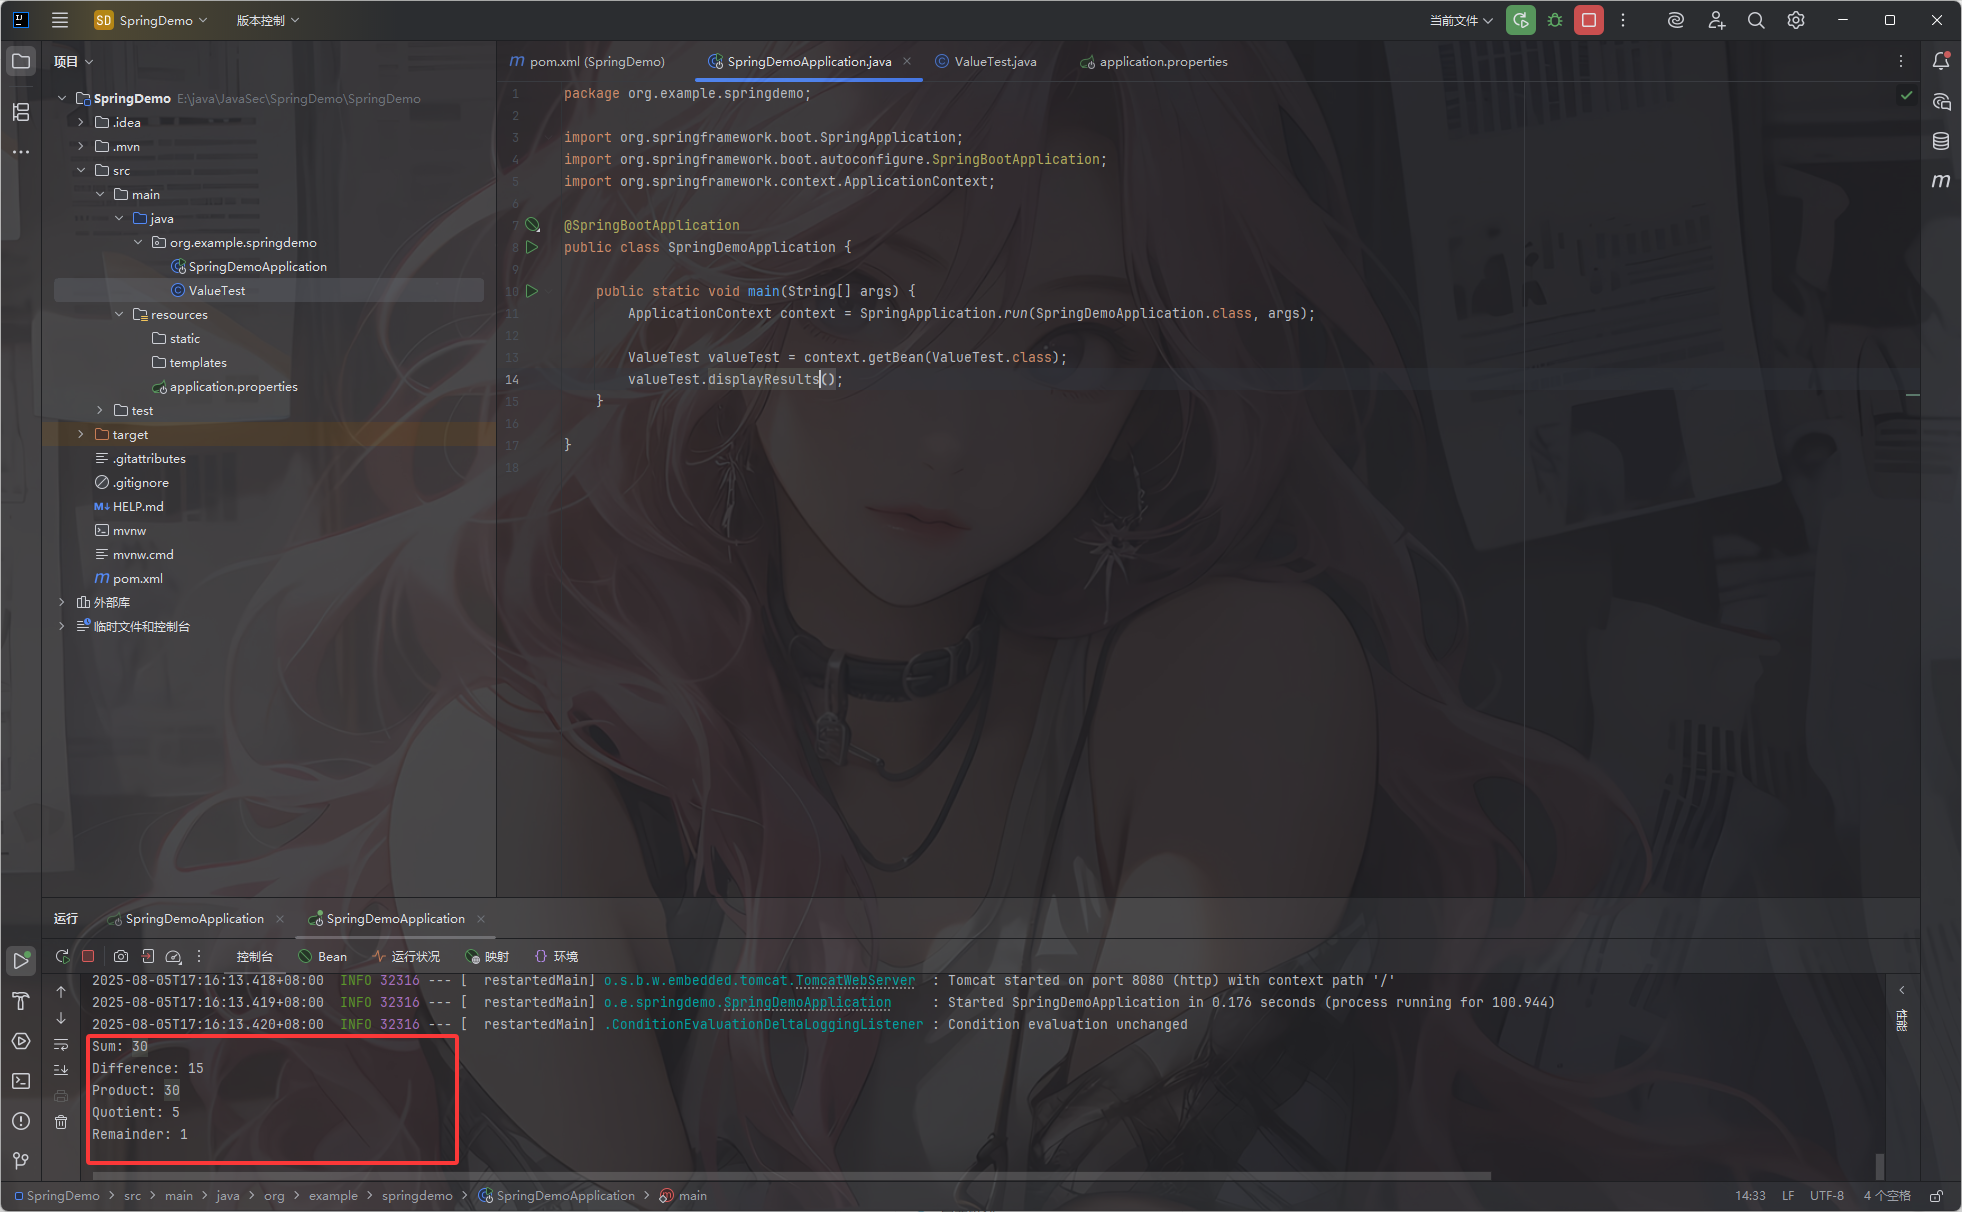Click the console horizontal scrollbar
1962x1212 pixels.
pyautogui.click(x=791, y=1175)
